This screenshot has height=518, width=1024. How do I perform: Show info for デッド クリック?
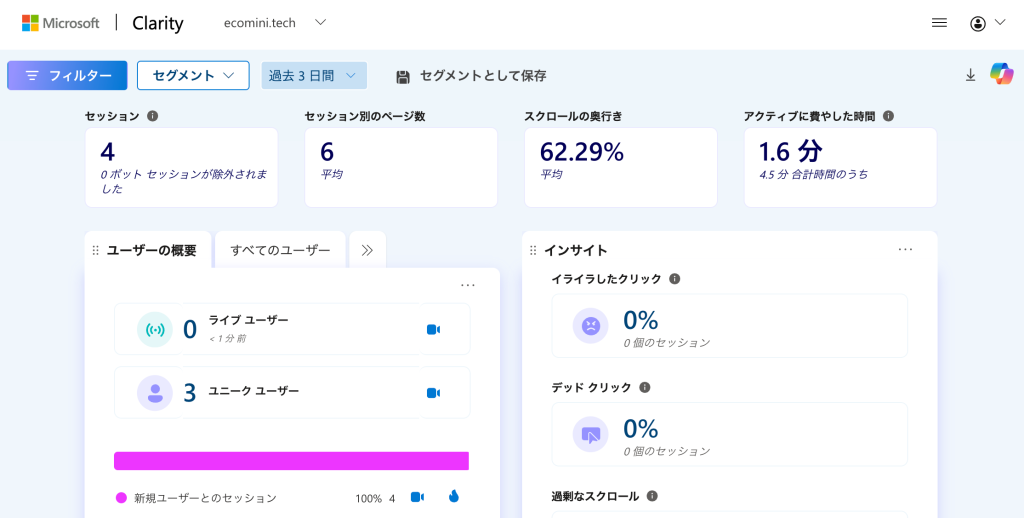(644, 387)
